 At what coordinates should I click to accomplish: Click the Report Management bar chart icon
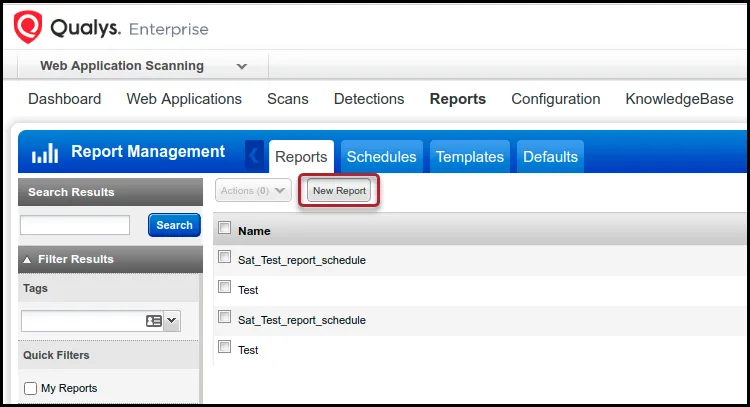point(45,153)
